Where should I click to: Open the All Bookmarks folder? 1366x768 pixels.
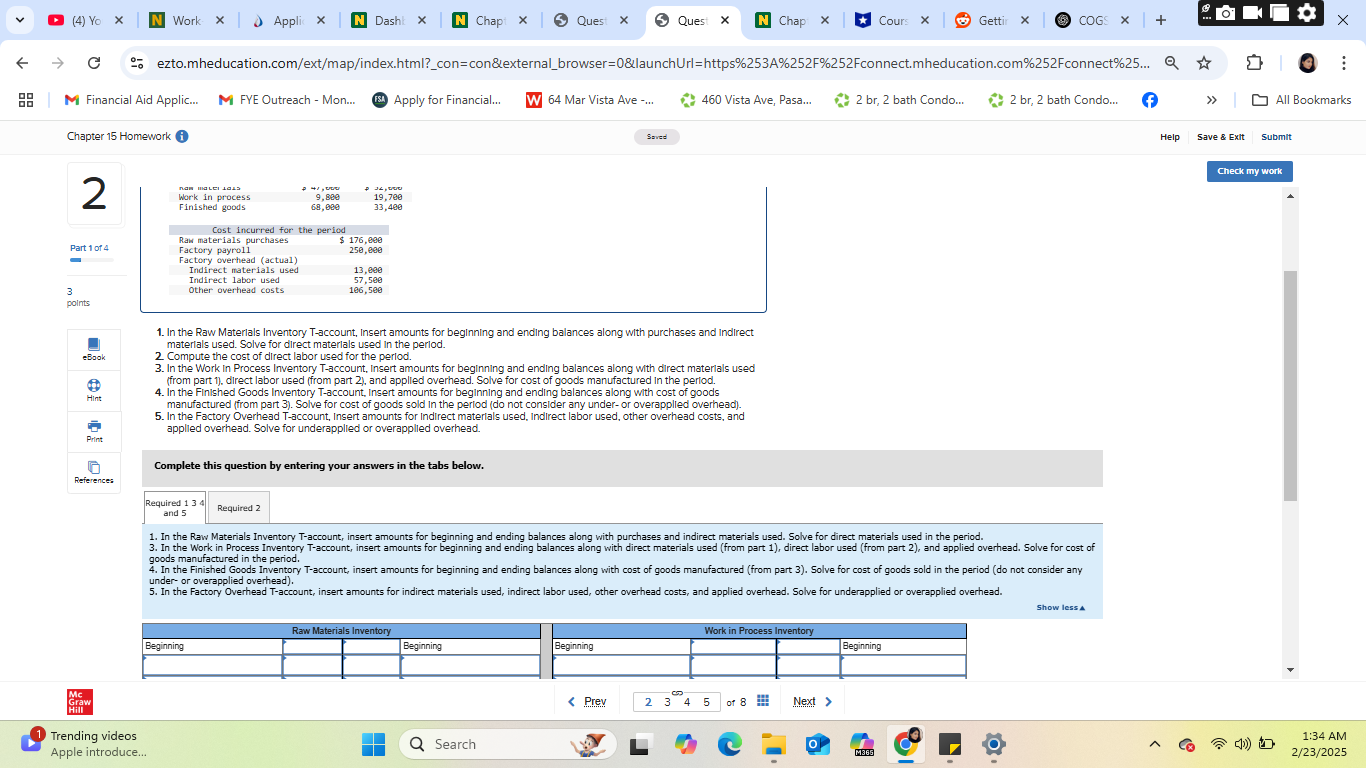click(1303, 100)
